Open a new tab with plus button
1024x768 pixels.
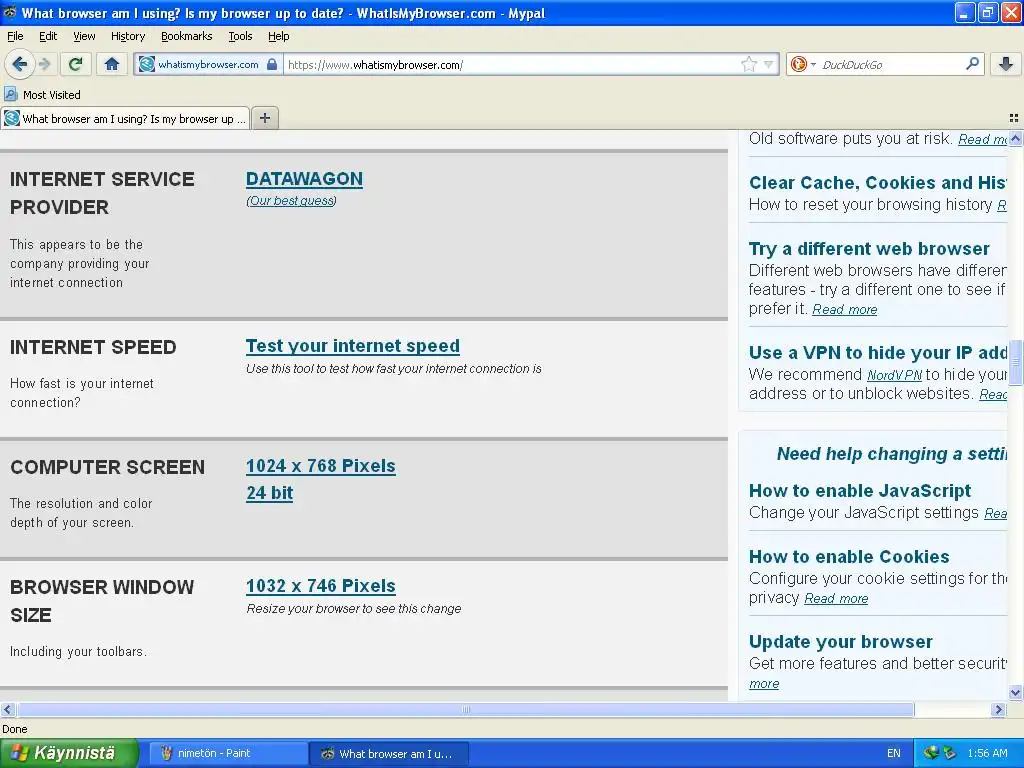tap(264, 118)
